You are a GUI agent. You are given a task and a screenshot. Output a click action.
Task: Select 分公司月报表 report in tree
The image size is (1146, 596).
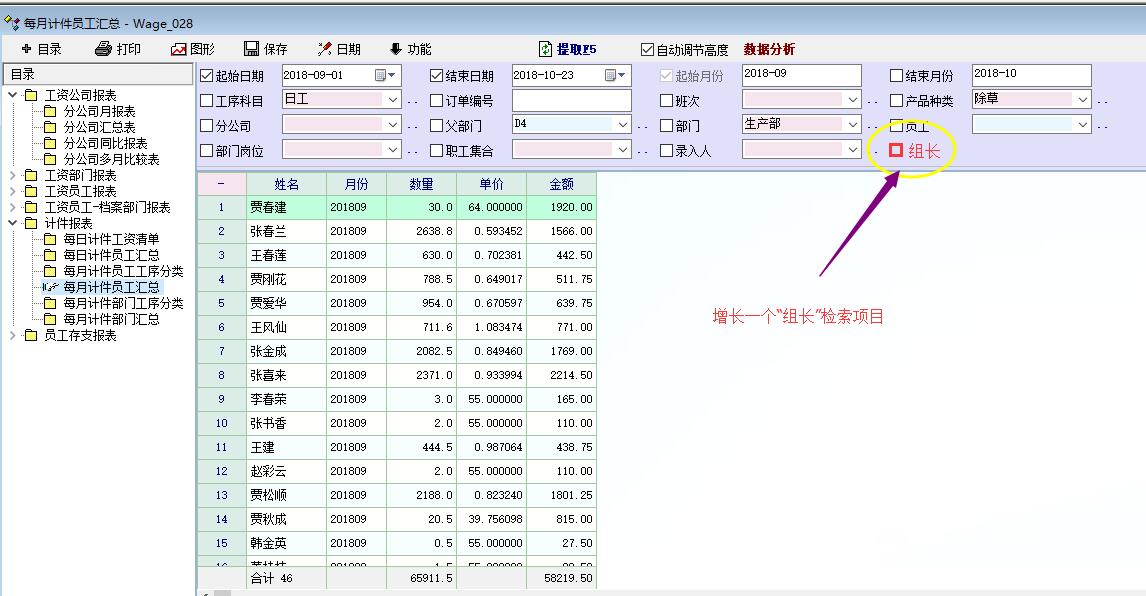(99, 111)
